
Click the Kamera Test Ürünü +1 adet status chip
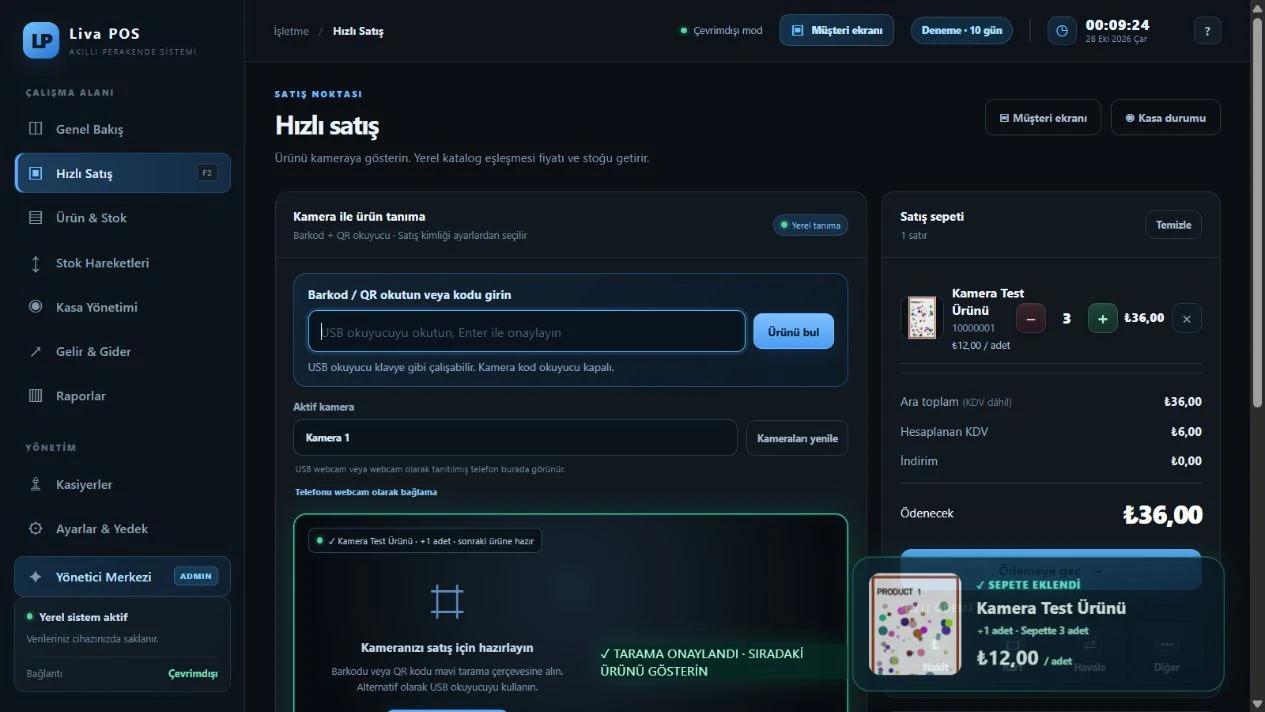(x=425, y=541)
